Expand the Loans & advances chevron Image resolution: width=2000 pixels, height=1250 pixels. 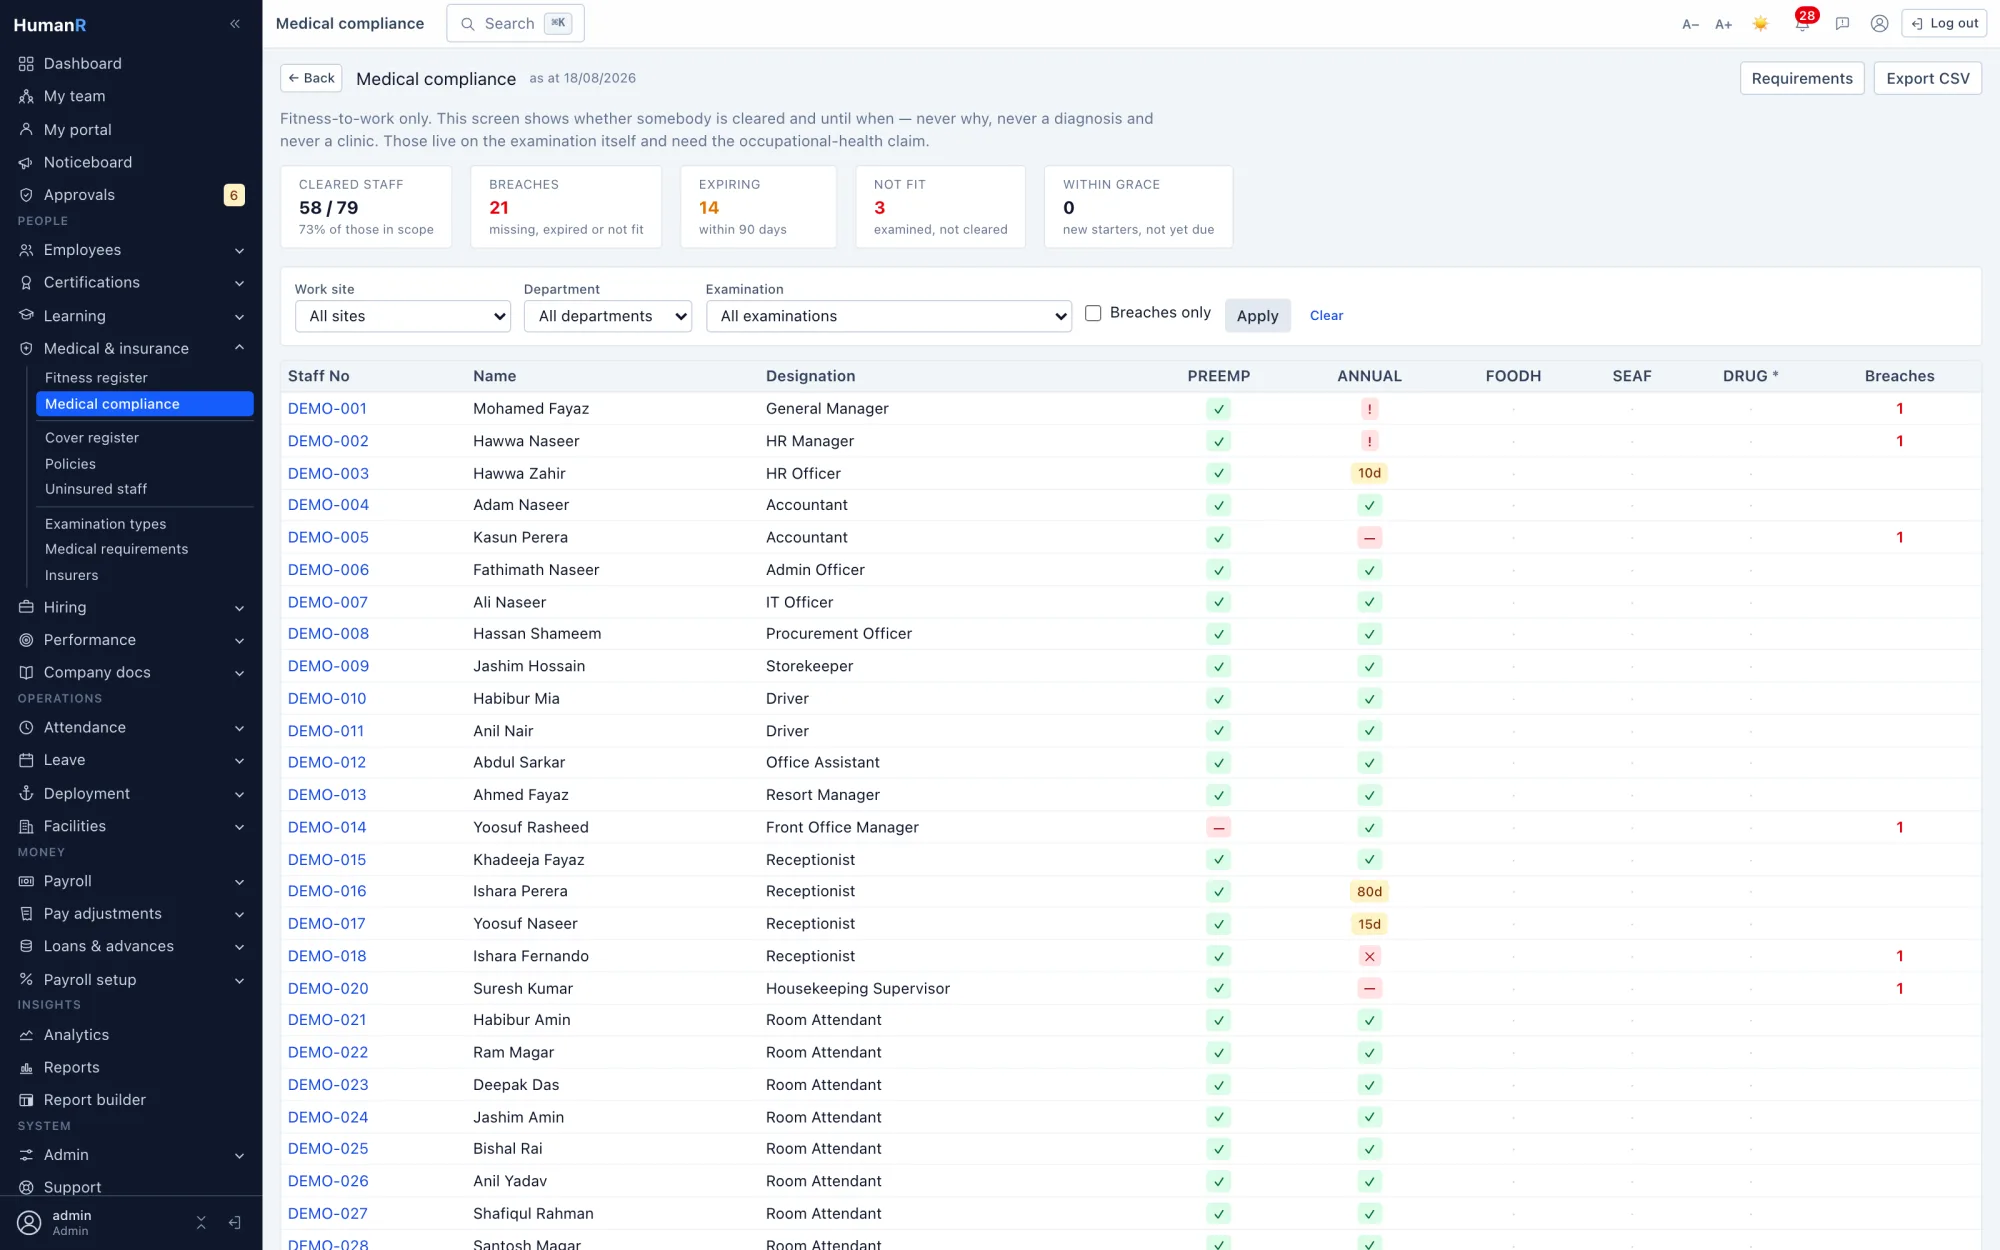(x=240, y=946)
